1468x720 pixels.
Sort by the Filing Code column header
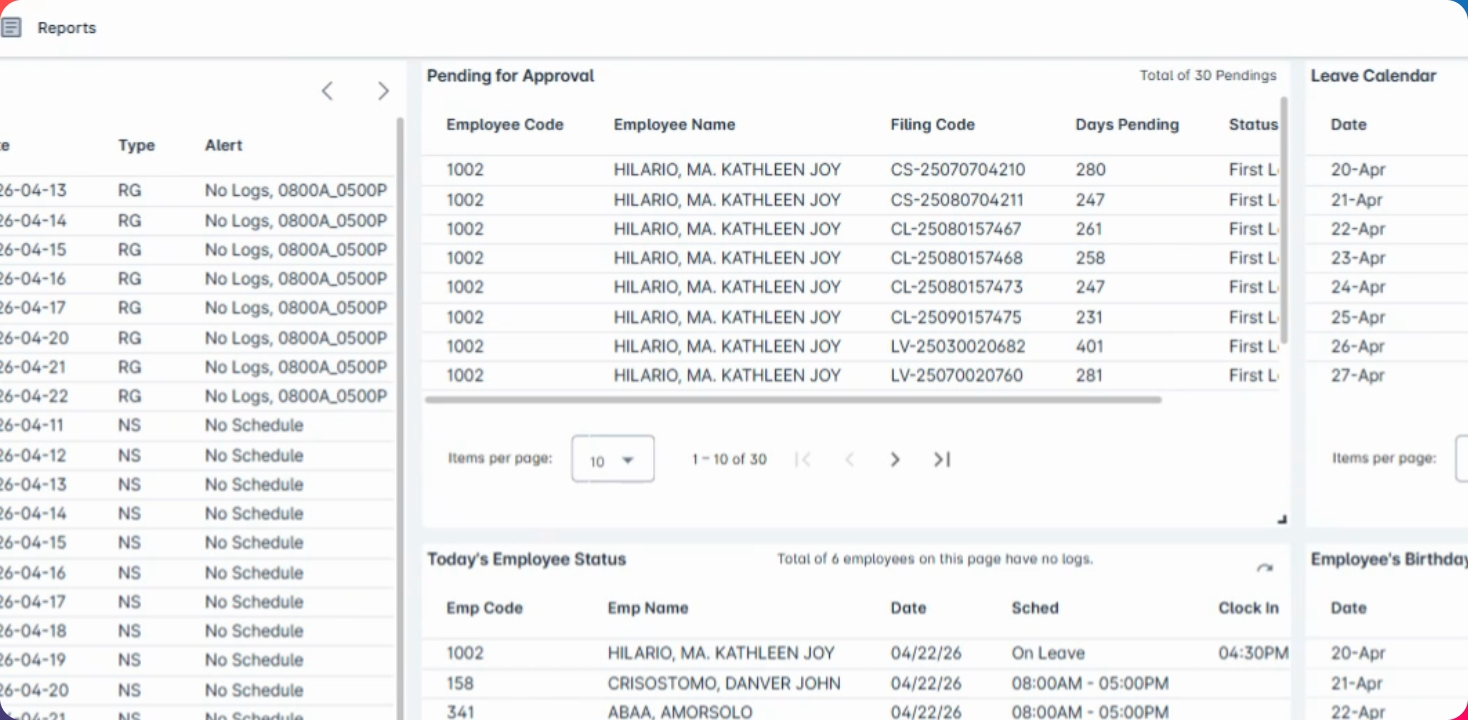click(932, 125)
